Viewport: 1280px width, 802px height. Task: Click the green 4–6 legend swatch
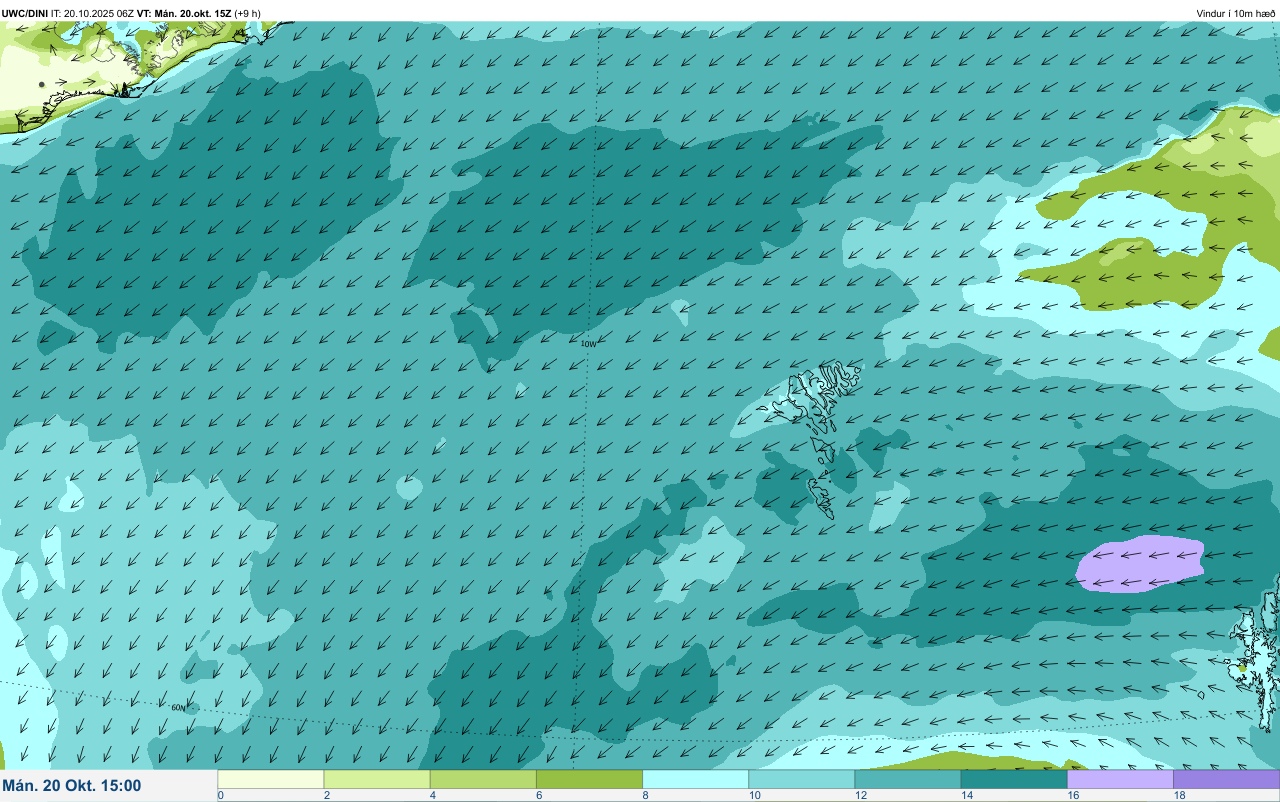pyautogui.click(x=483, y=779)
